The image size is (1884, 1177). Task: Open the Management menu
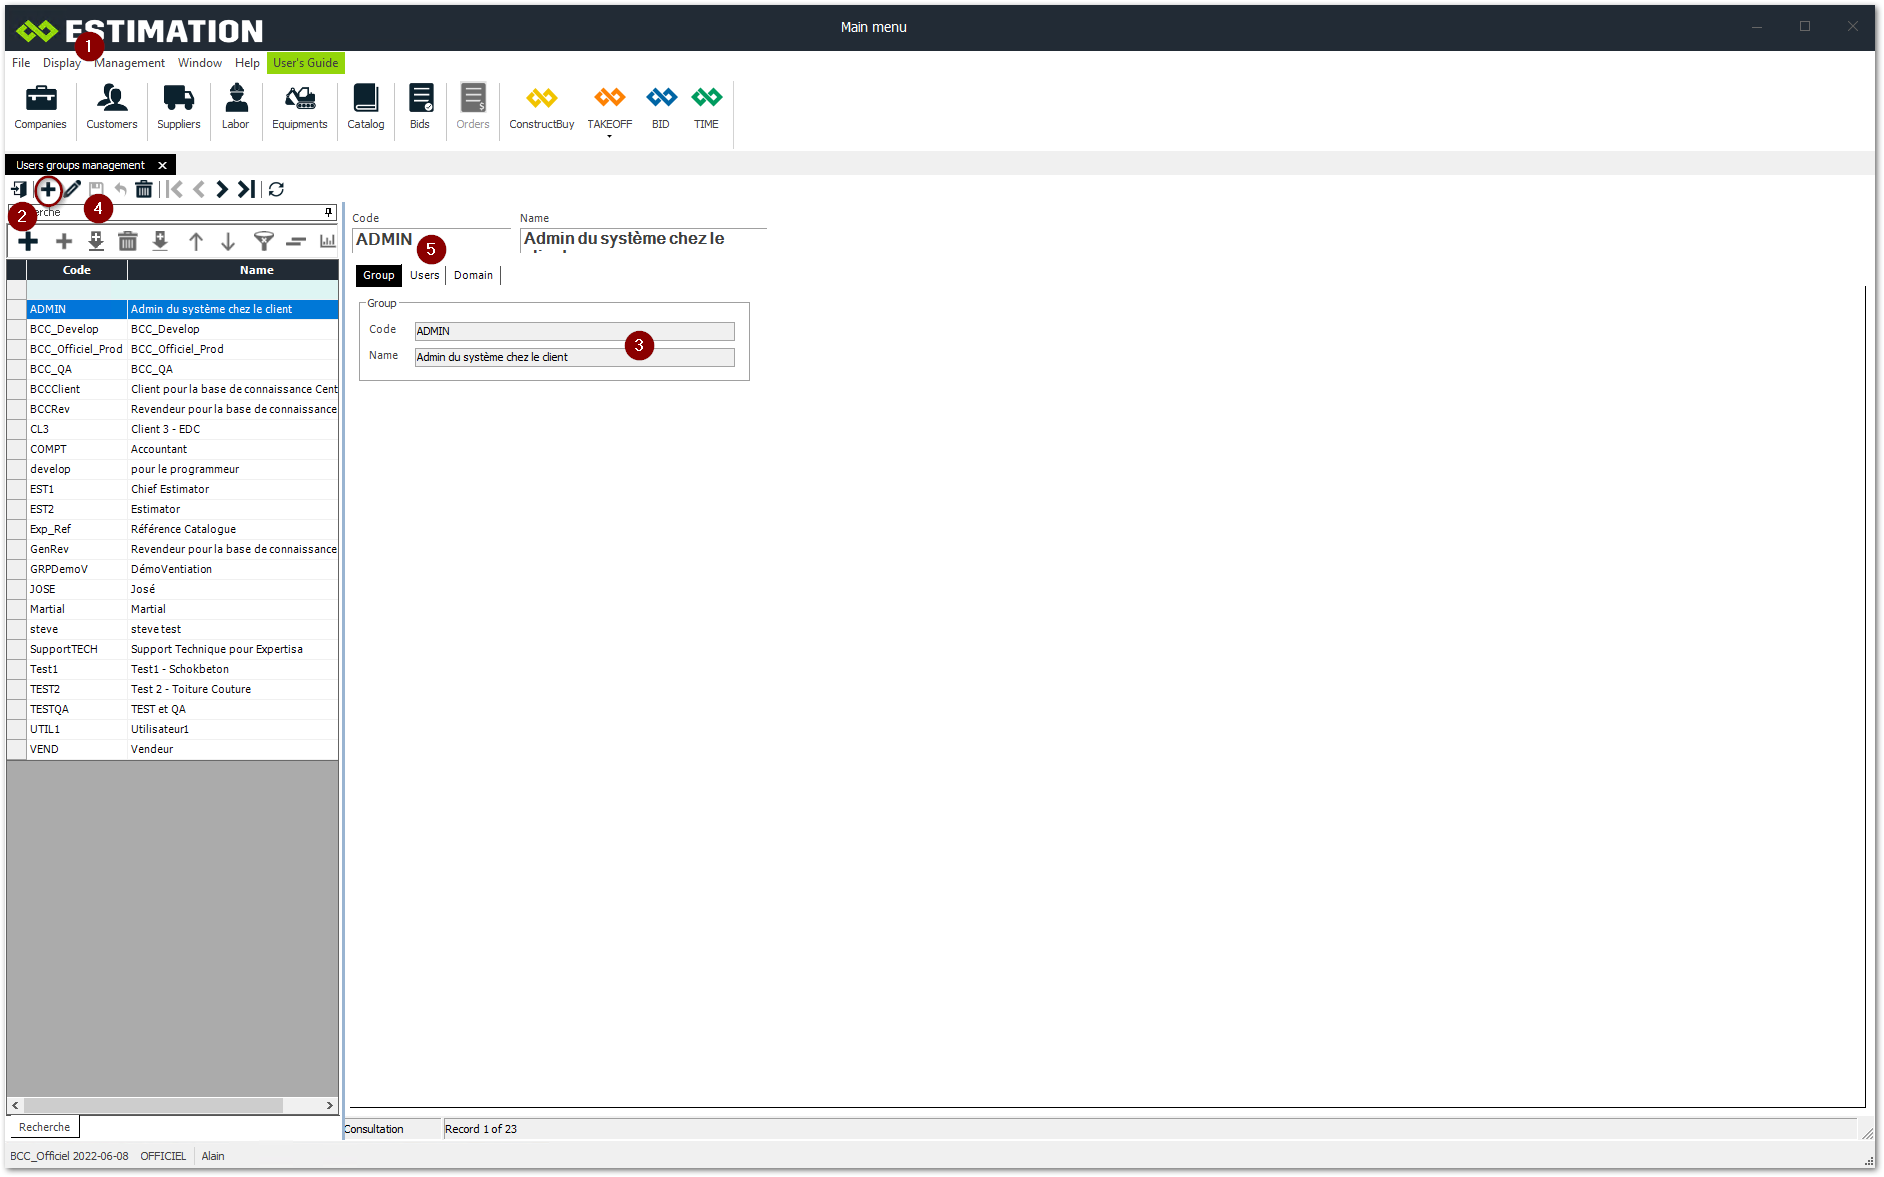[130, 63]
